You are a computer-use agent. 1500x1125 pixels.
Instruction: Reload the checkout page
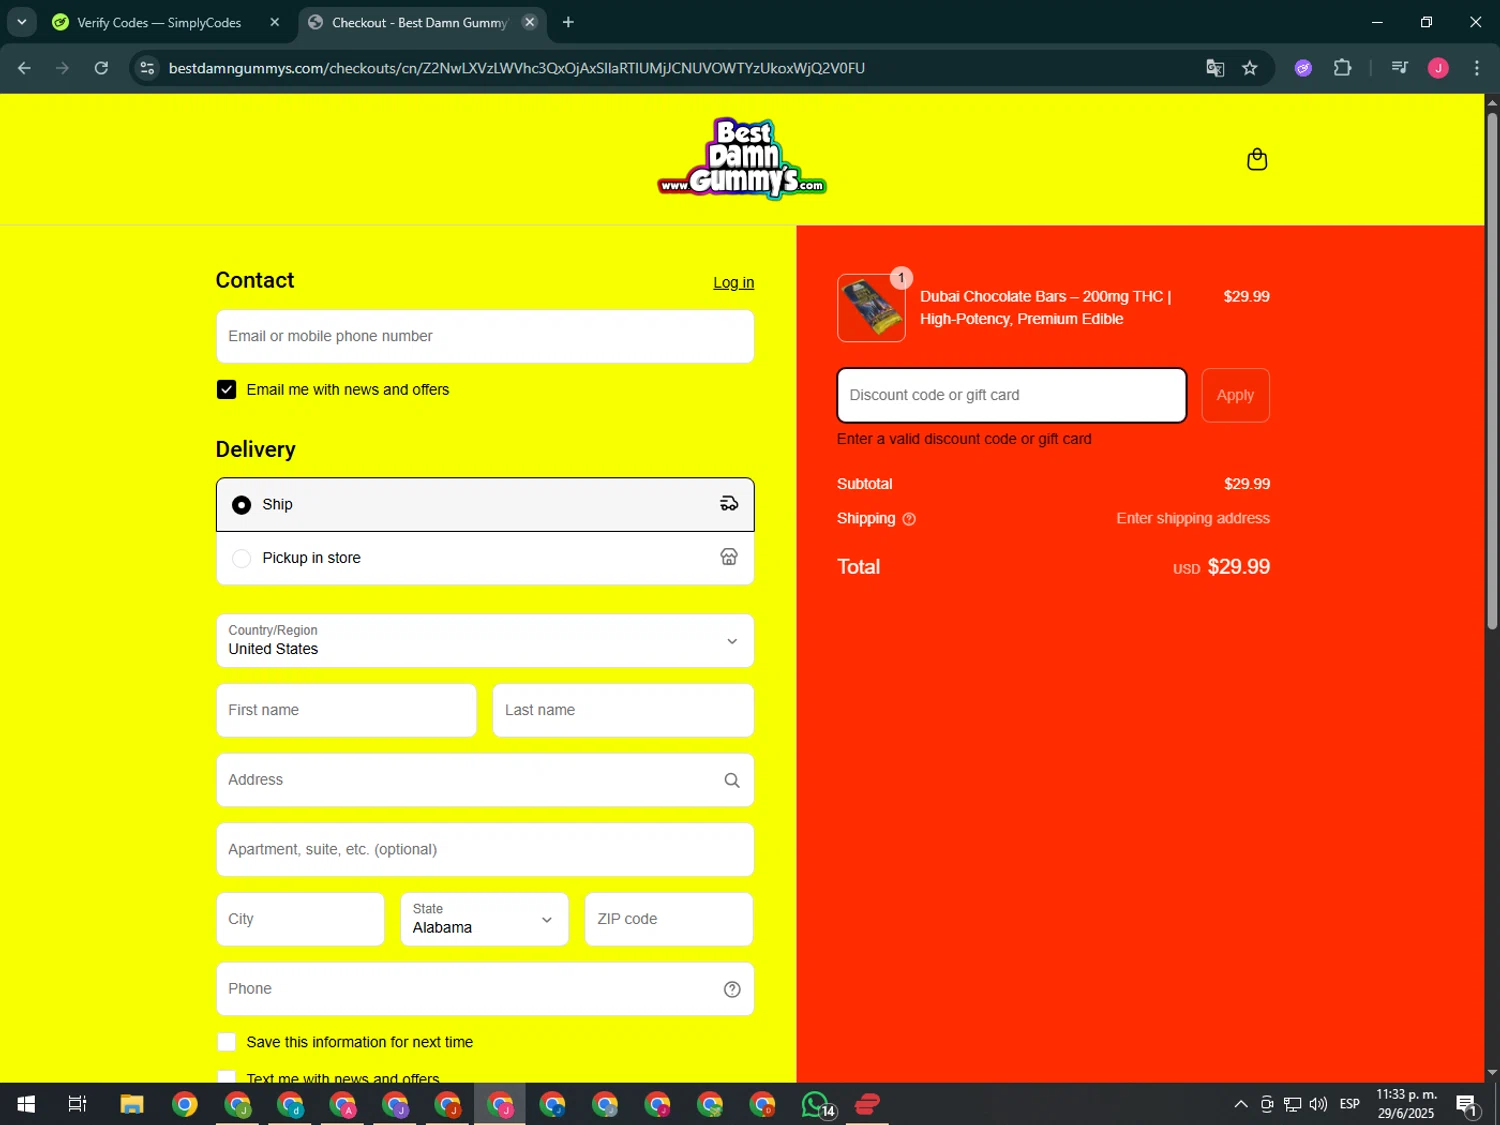point(101,68)
